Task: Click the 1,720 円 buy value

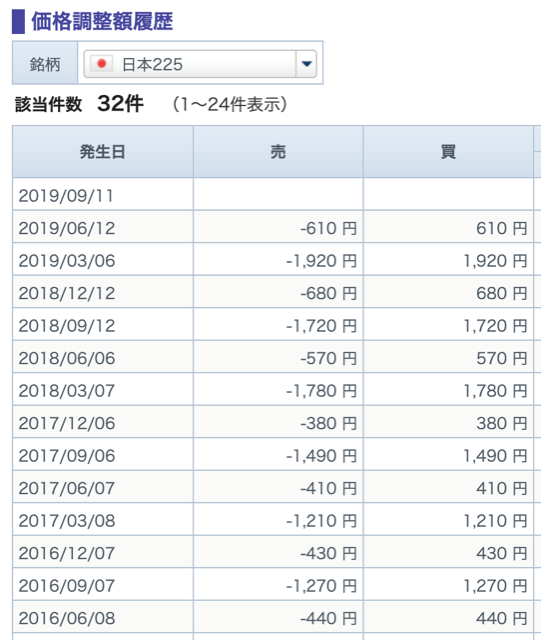Action: pyautogui.click(x=495, y=326)
